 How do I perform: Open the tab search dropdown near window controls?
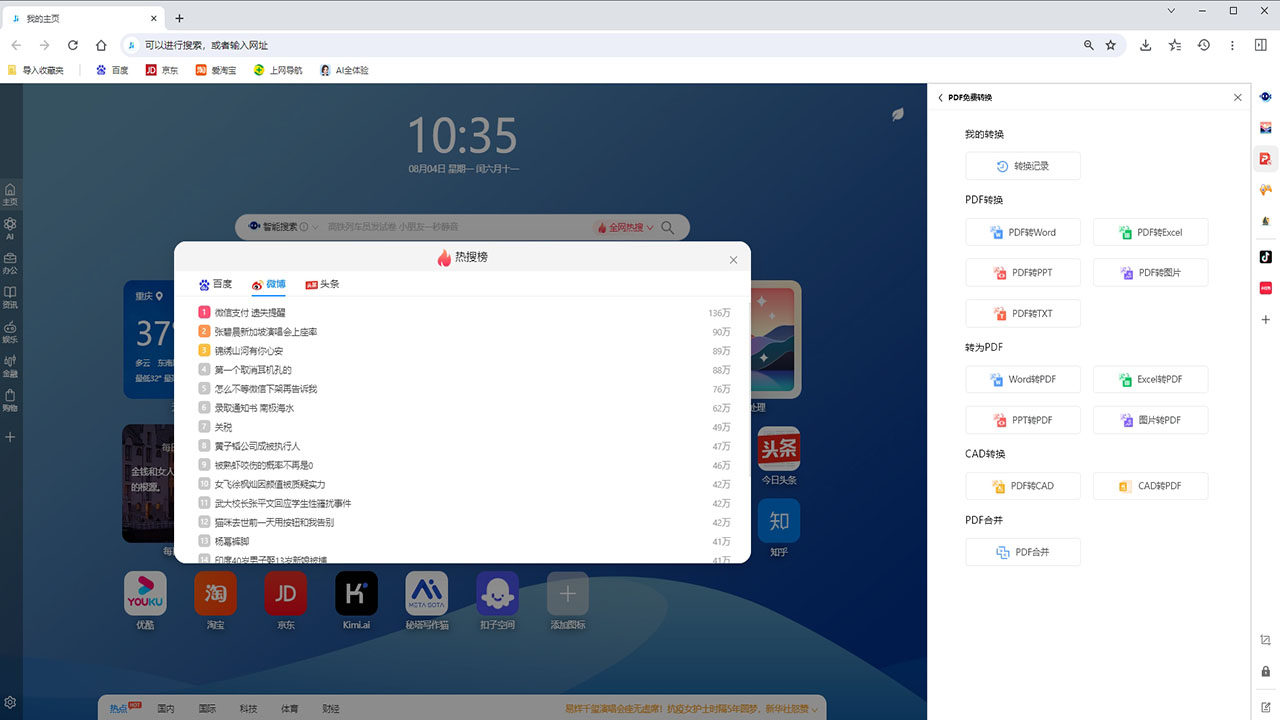coord(1170,11)
